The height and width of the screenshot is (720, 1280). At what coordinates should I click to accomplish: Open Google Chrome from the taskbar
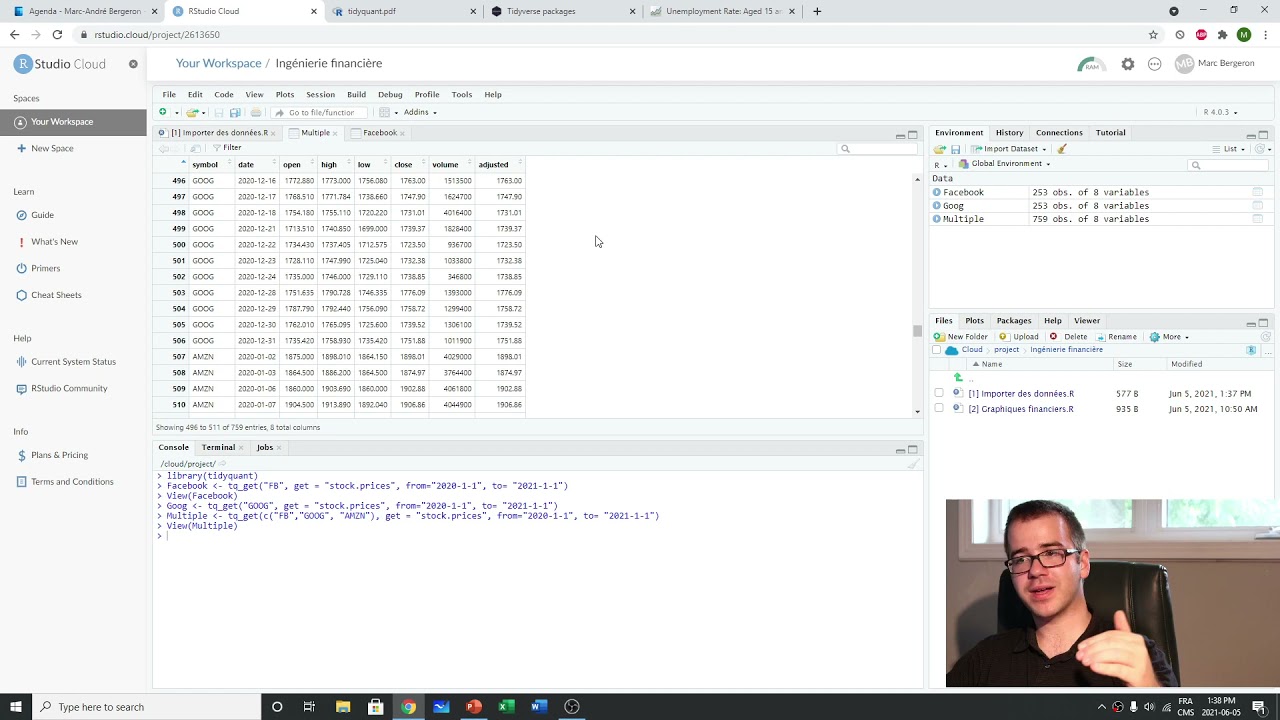[x=408, y=707]
